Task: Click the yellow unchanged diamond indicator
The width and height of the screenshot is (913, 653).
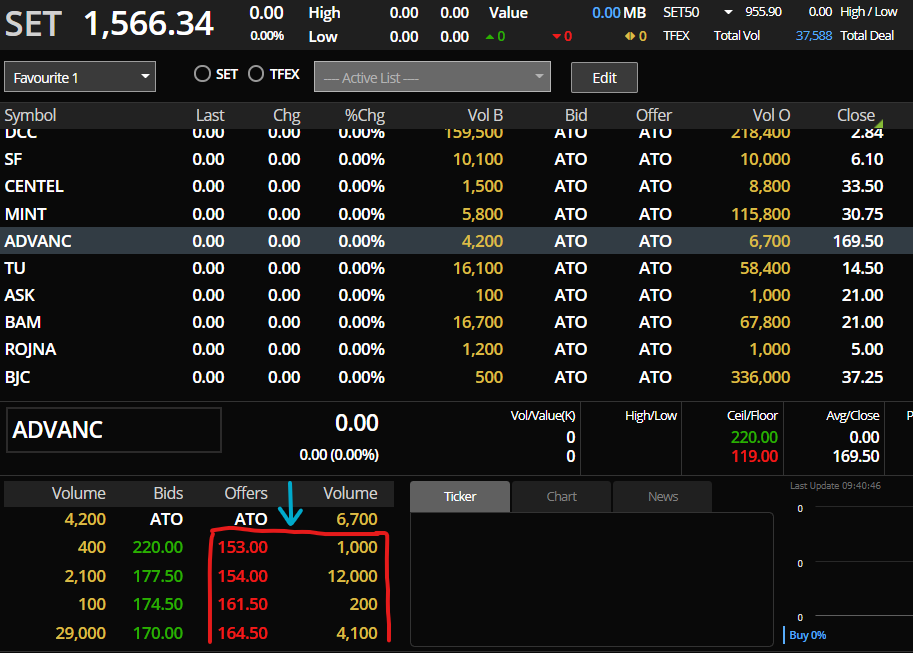Action: click(x=629, y=37)
